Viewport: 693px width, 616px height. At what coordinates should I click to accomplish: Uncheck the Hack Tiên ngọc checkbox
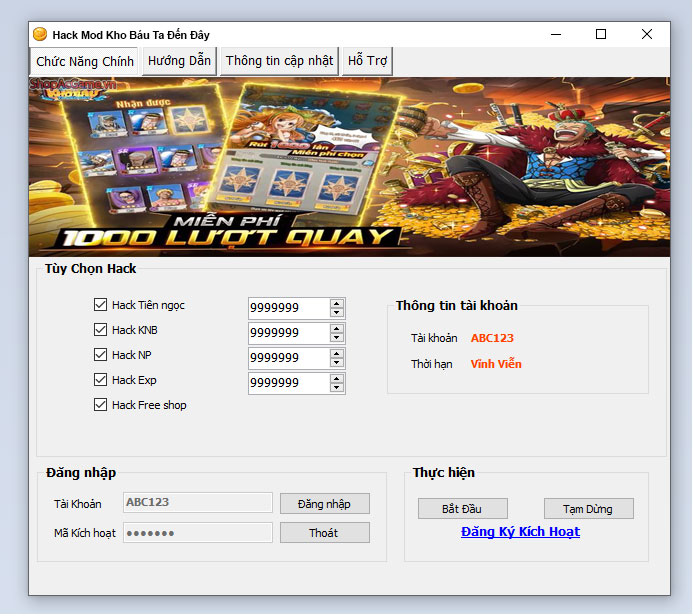pos(100,304)
